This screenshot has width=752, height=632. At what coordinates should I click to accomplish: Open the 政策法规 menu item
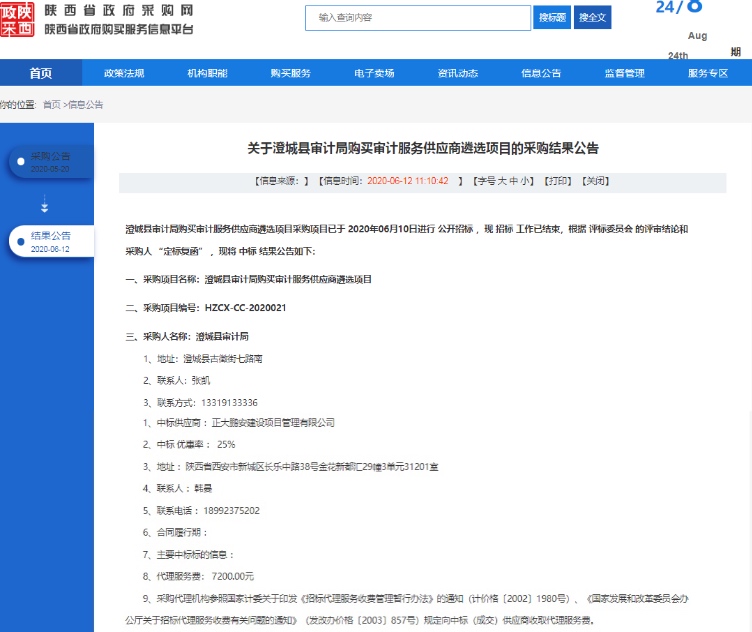124,73
